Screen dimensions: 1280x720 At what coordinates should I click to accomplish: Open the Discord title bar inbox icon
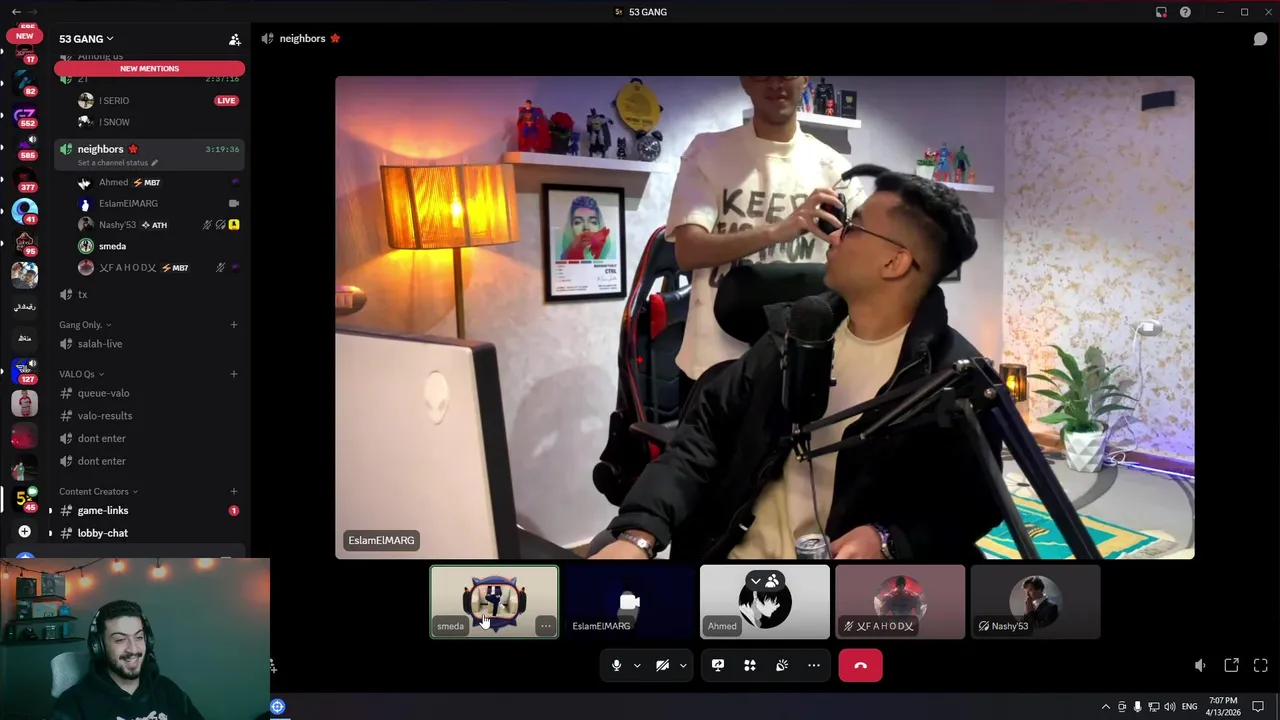click(1161, 12)
